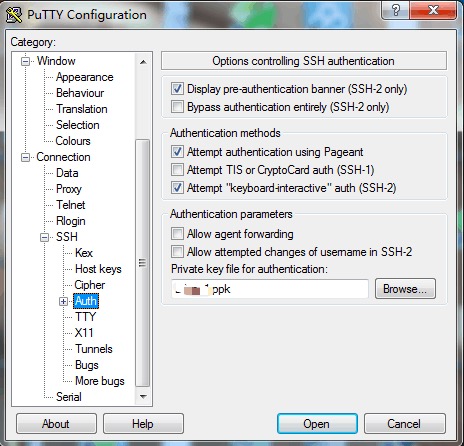Collapse the SSH tree node
464x446 pixels.
[44, 237]
